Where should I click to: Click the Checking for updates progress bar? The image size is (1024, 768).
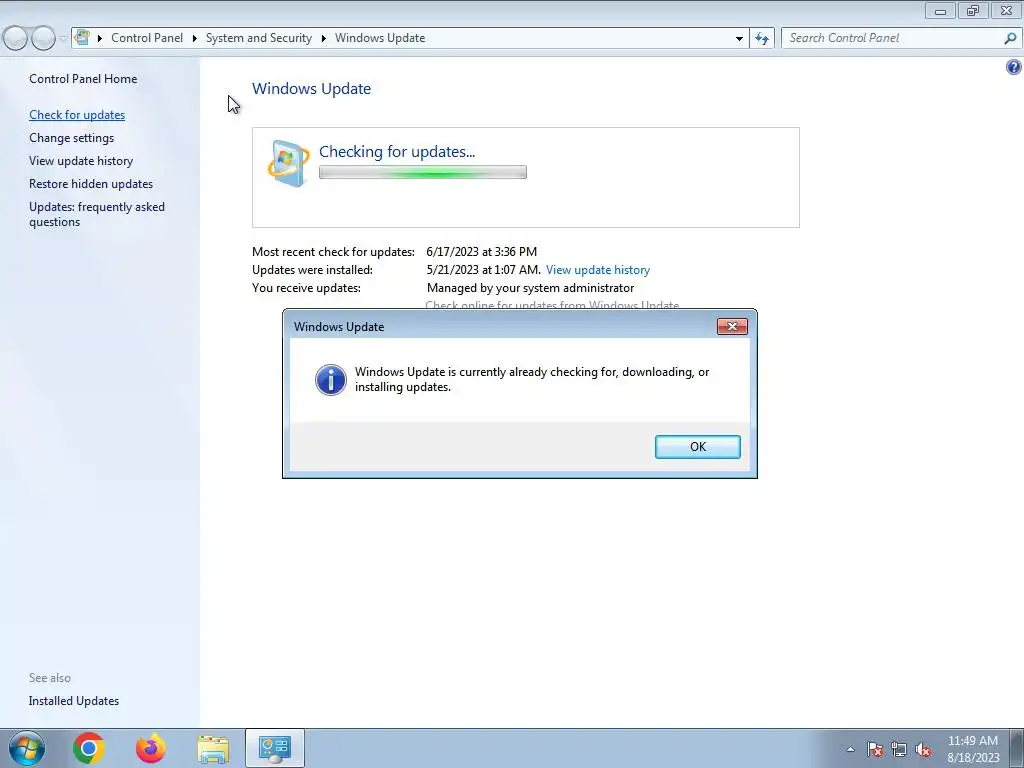[423, 172]
